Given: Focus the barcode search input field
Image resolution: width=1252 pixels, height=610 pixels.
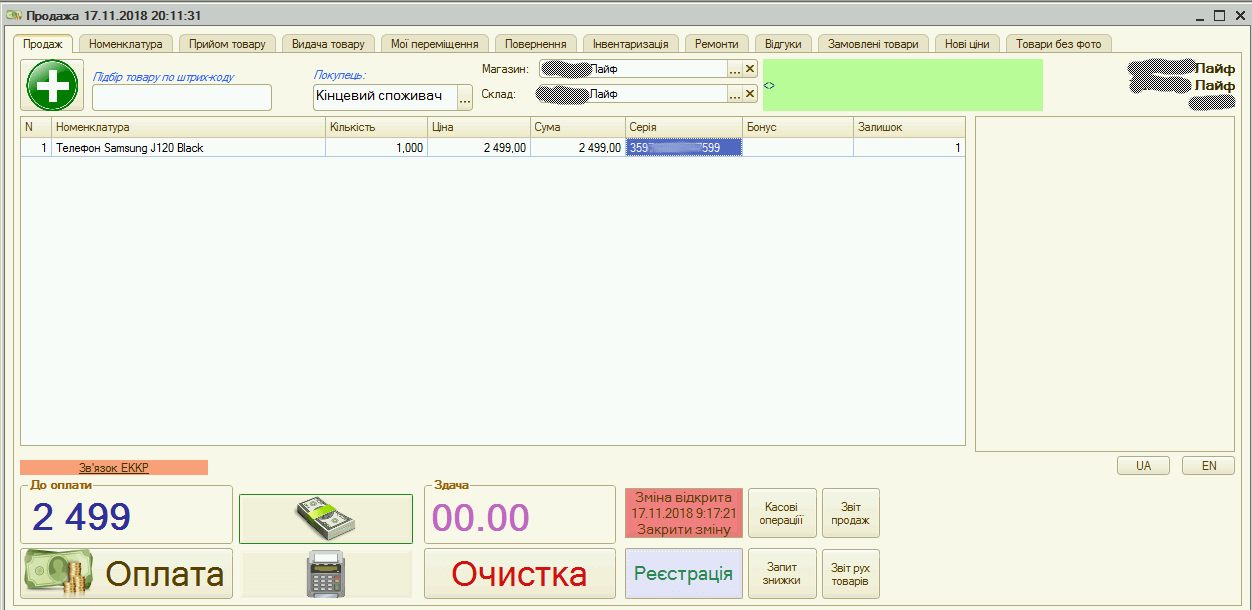Looking at the screenshot, I should point(182,98).
